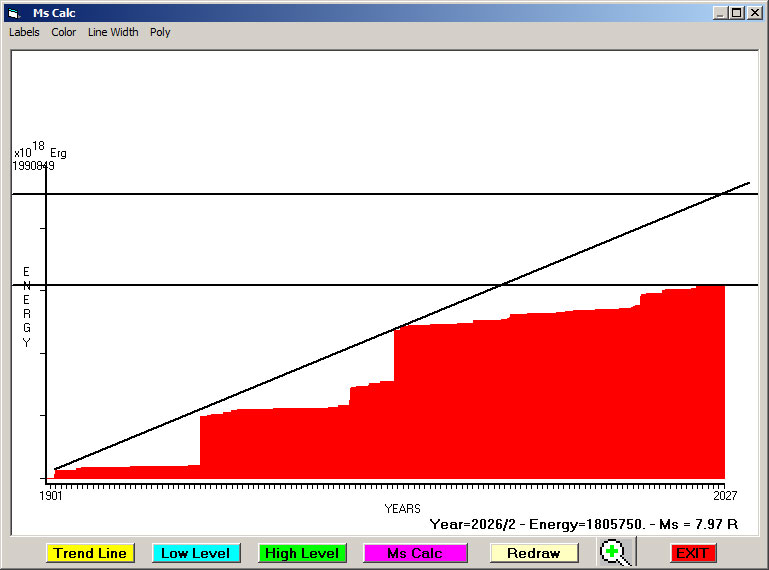Click the 1901 start year label
The height and width of the screenshot is (570, 769).
[x=51, y=495]
